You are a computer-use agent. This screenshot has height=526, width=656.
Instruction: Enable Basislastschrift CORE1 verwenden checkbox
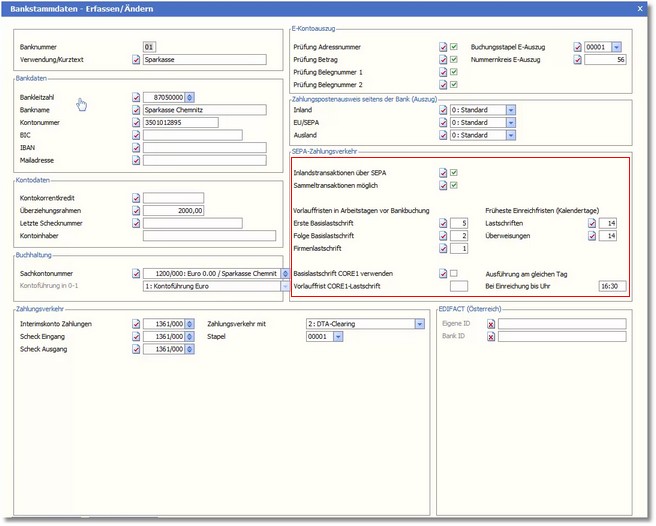[455, 273]
